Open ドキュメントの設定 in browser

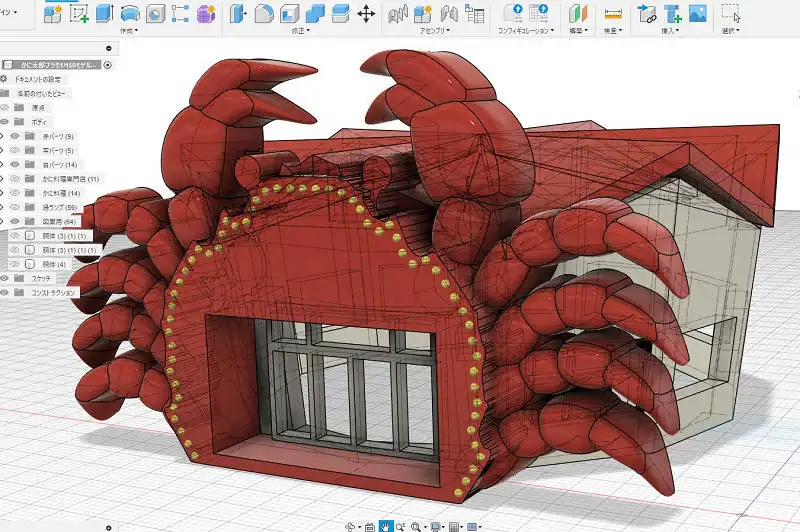[39, 79]
